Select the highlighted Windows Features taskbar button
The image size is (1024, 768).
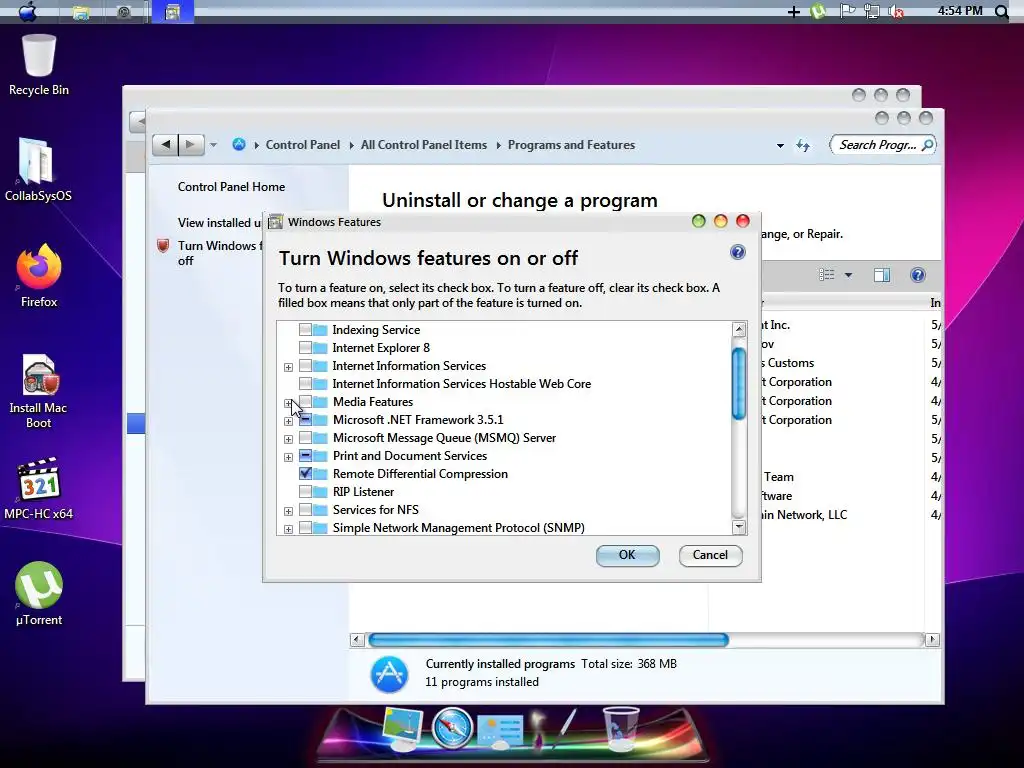pos(172,12)
